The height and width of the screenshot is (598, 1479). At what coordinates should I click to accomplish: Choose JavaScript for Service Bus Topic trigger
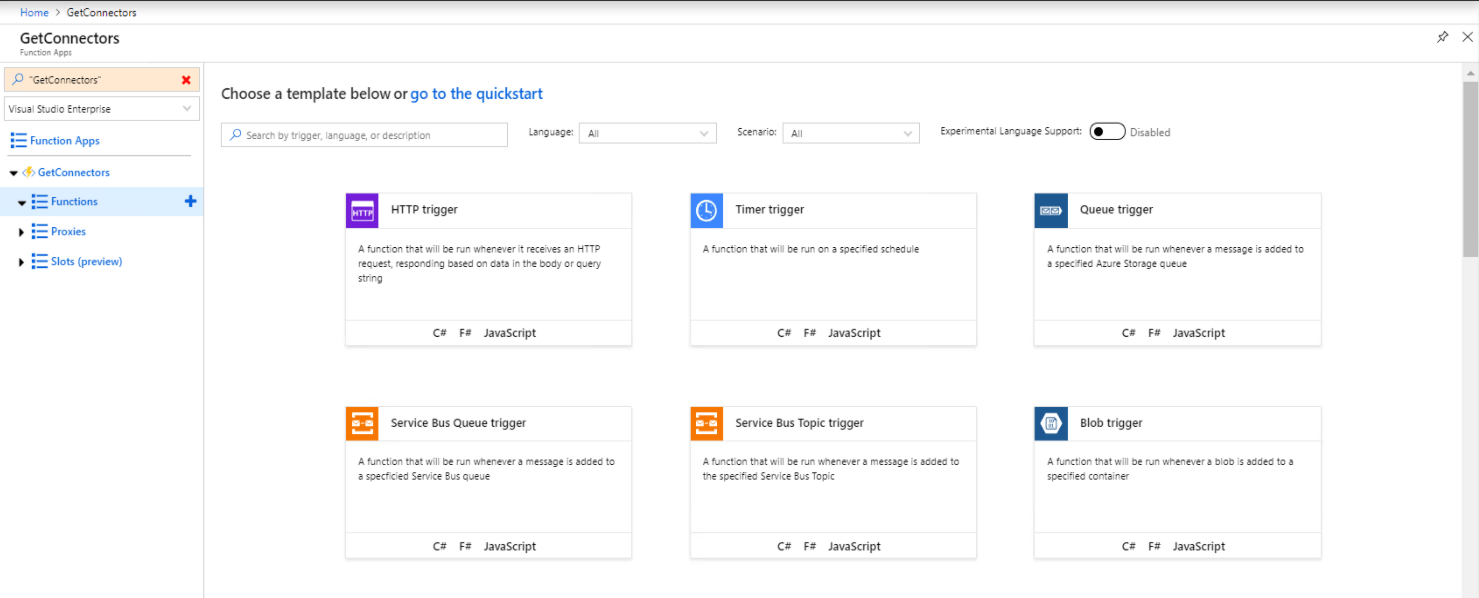854,546
